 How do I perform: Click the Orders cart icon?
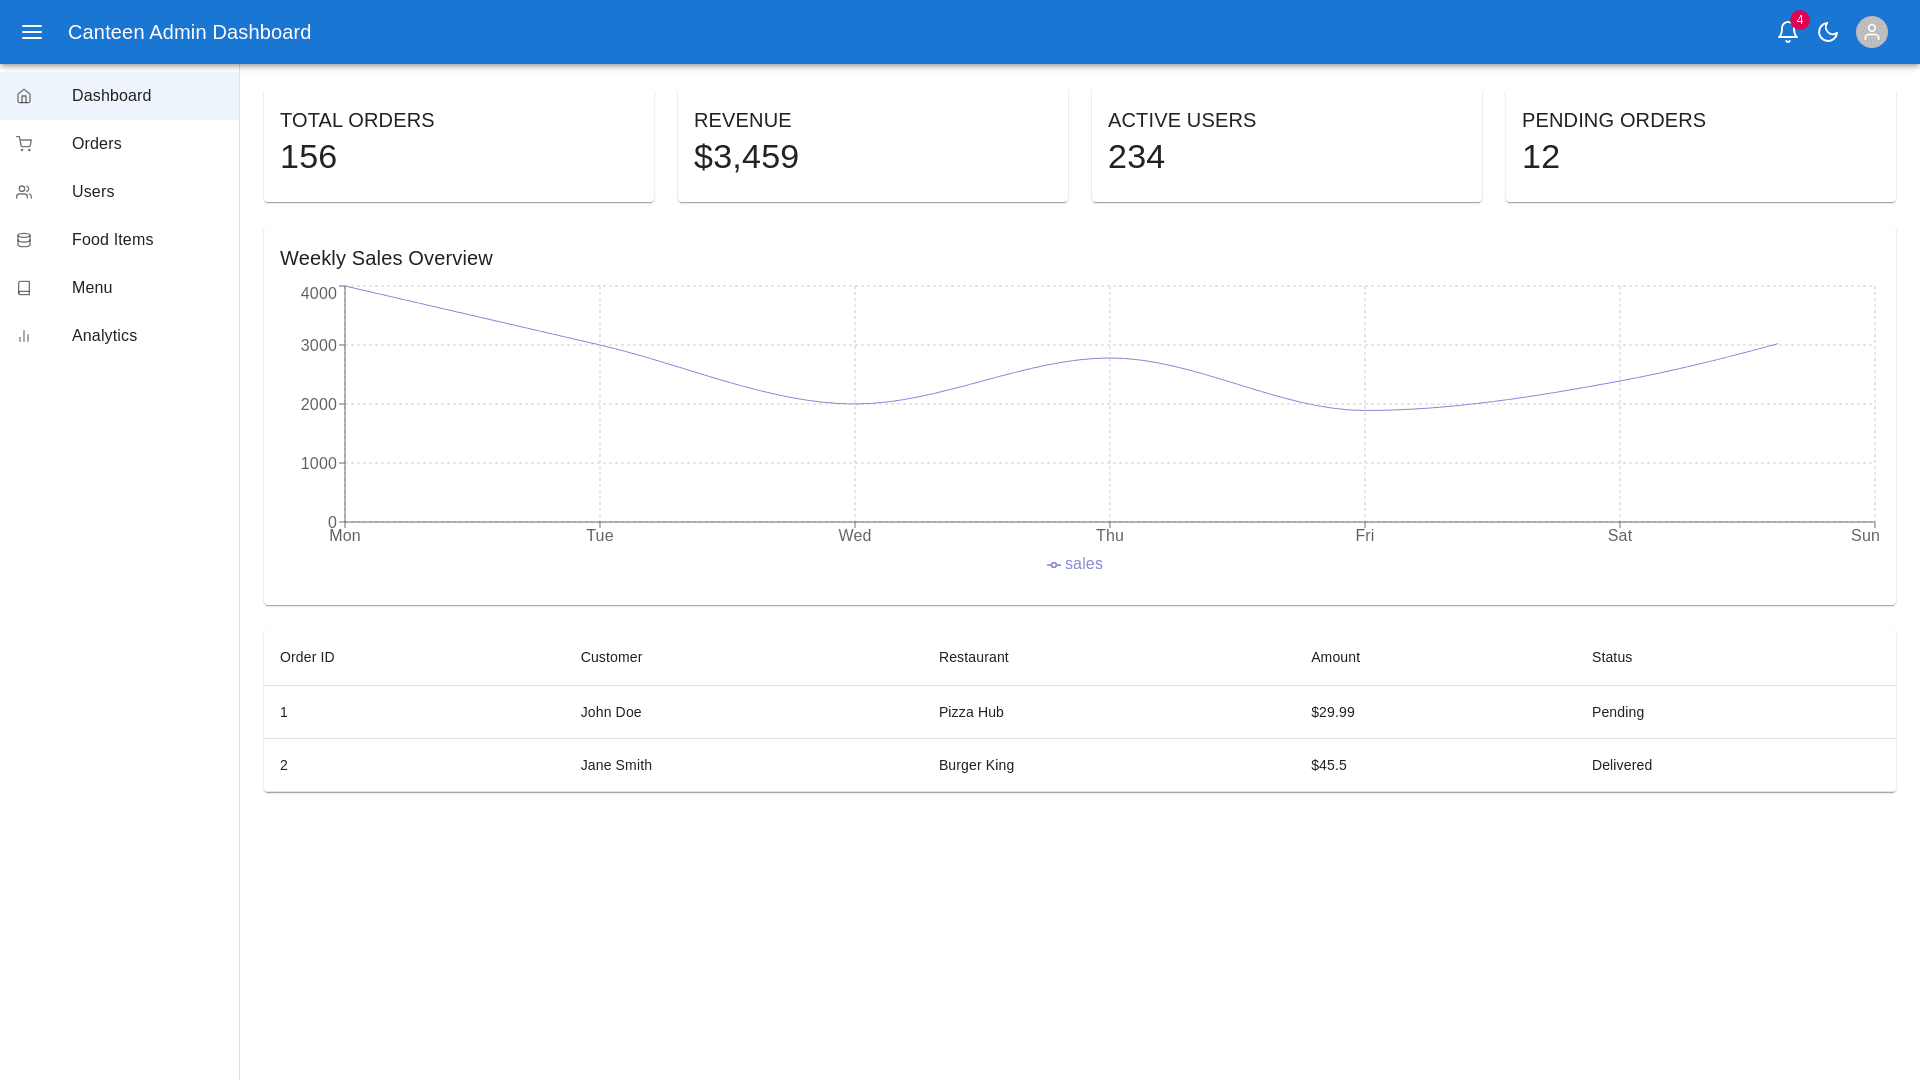(x=24, y=144)
